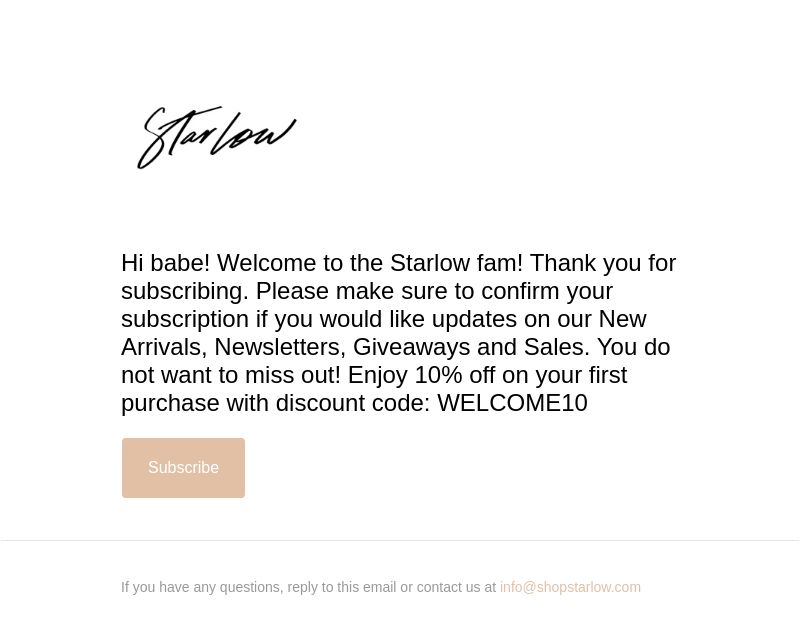This screenshot has width=800, height=635.
Task: Click 'contact us at' text in footer
Action: tap(456, 587)
